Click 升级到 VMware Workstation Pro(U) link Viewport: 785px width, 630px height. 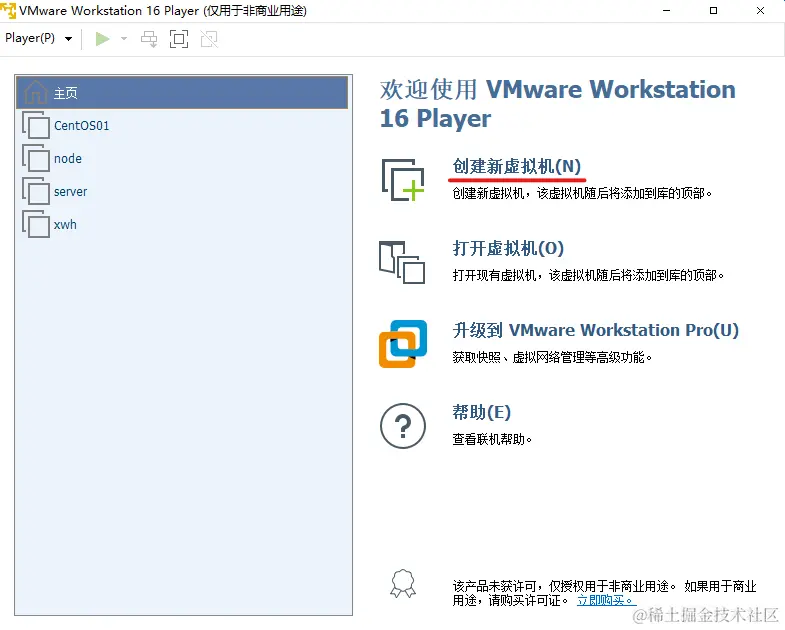pos(596,330)
